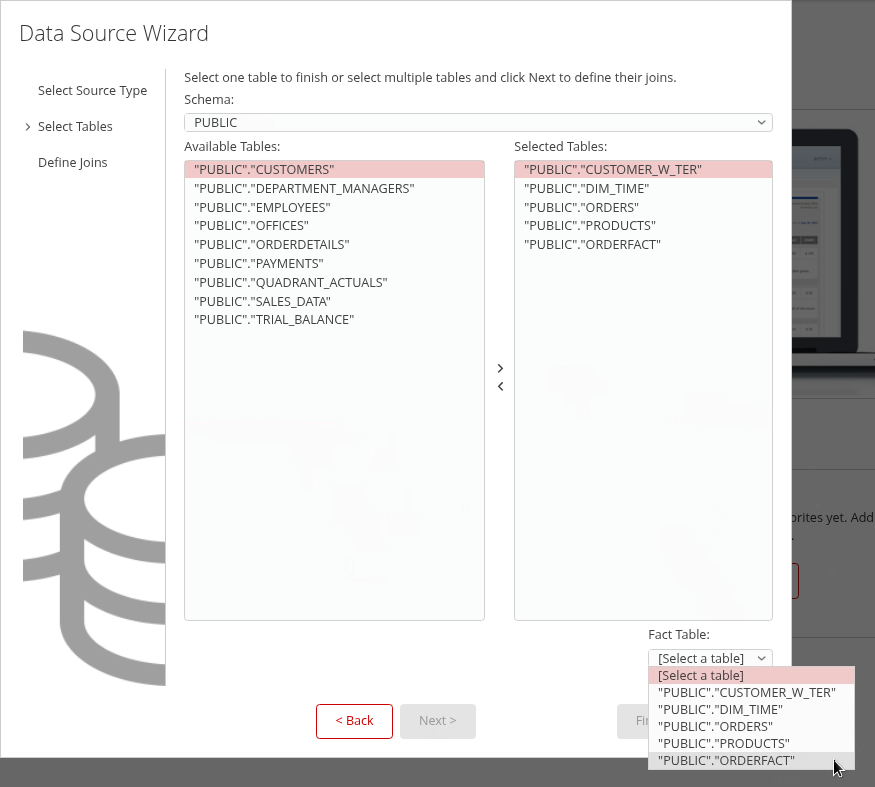Select the Select Tables wizard step
This screenshot has height=787, width=875.
[75, 127]
